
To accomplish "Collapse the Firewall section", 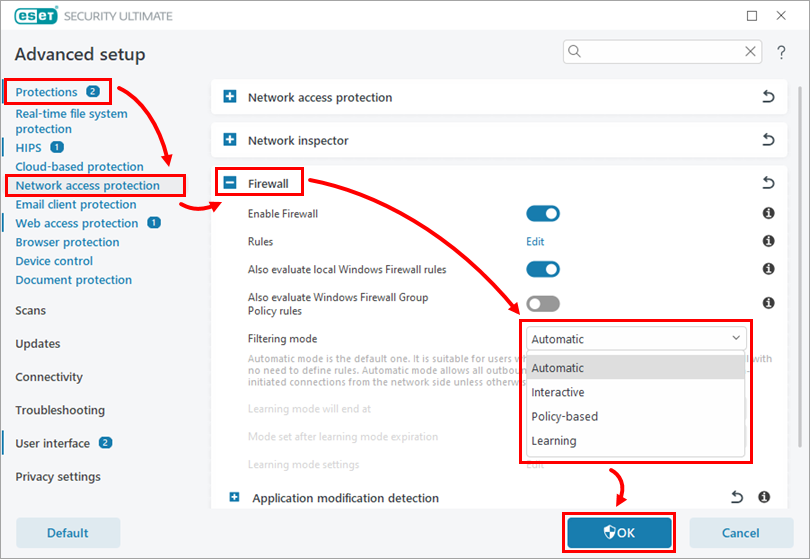I will coord(230,184).
